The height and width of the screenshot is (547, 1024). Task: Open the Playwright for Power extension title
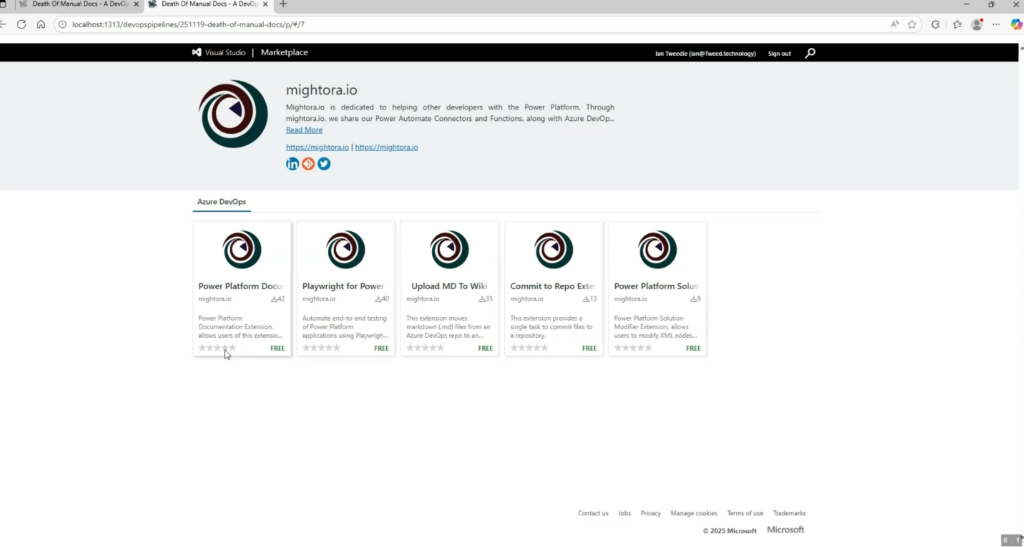click(345, 286)
